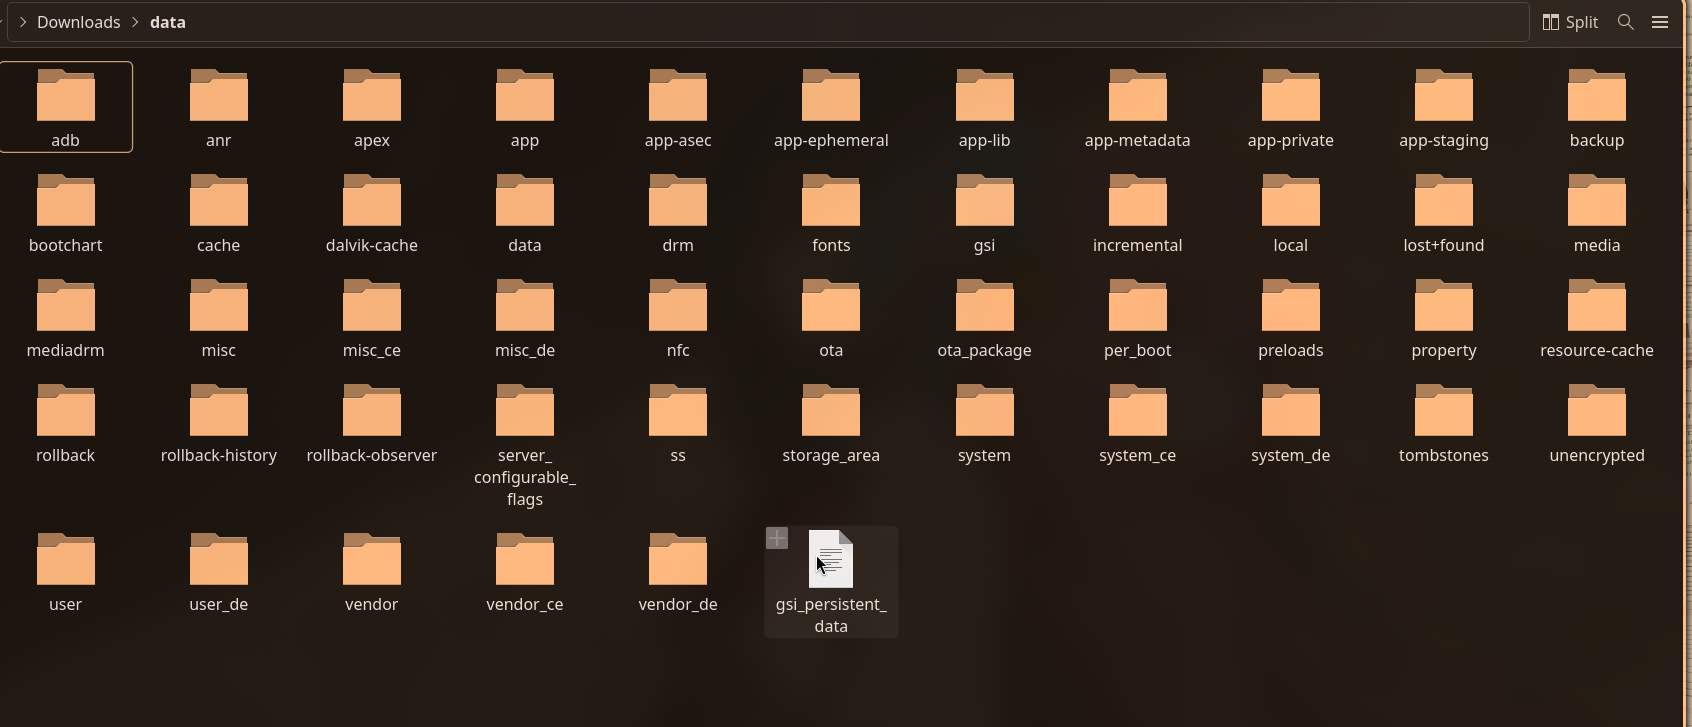Select the adb folder
This screenshot has width=1692, height=727.
pos(66,107)
